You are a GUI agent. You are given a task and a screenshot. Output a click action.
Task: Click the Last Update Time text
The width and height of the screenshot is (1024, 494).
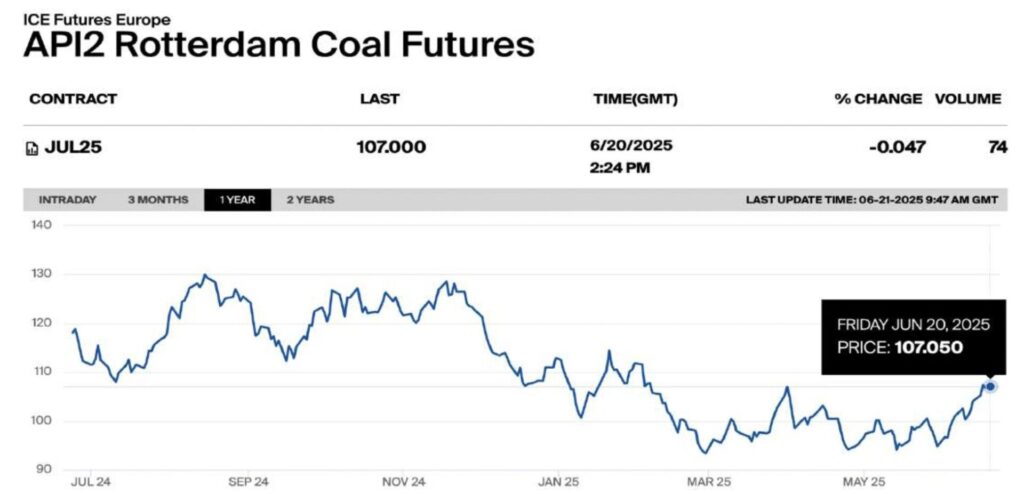pos(872,200)
